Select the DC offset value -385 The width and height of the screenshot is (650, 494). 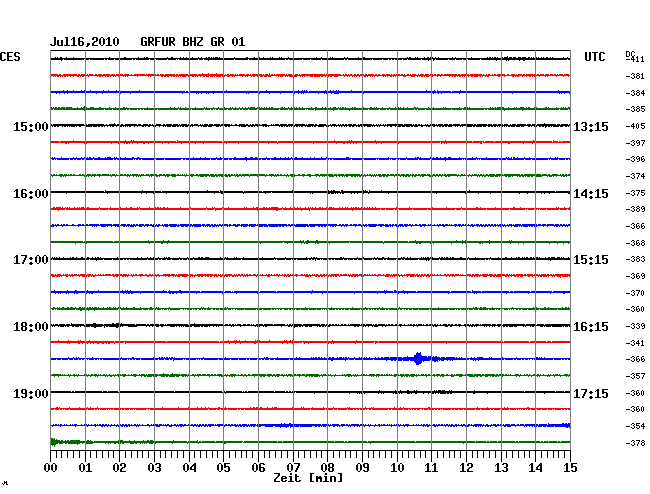635,109
